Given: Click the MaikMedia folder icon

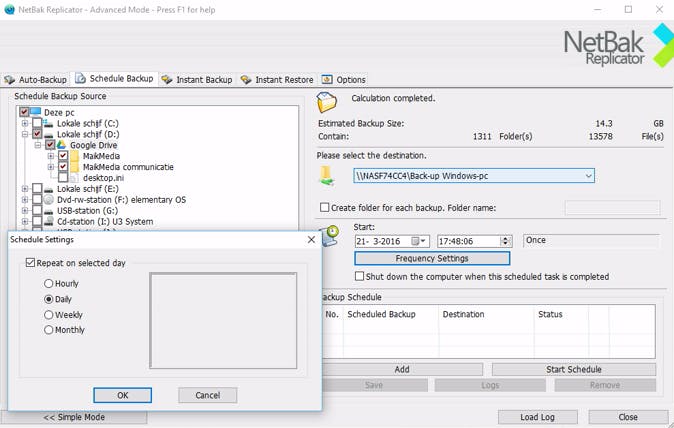Looking at the screenshot, I should click(74, 156).
